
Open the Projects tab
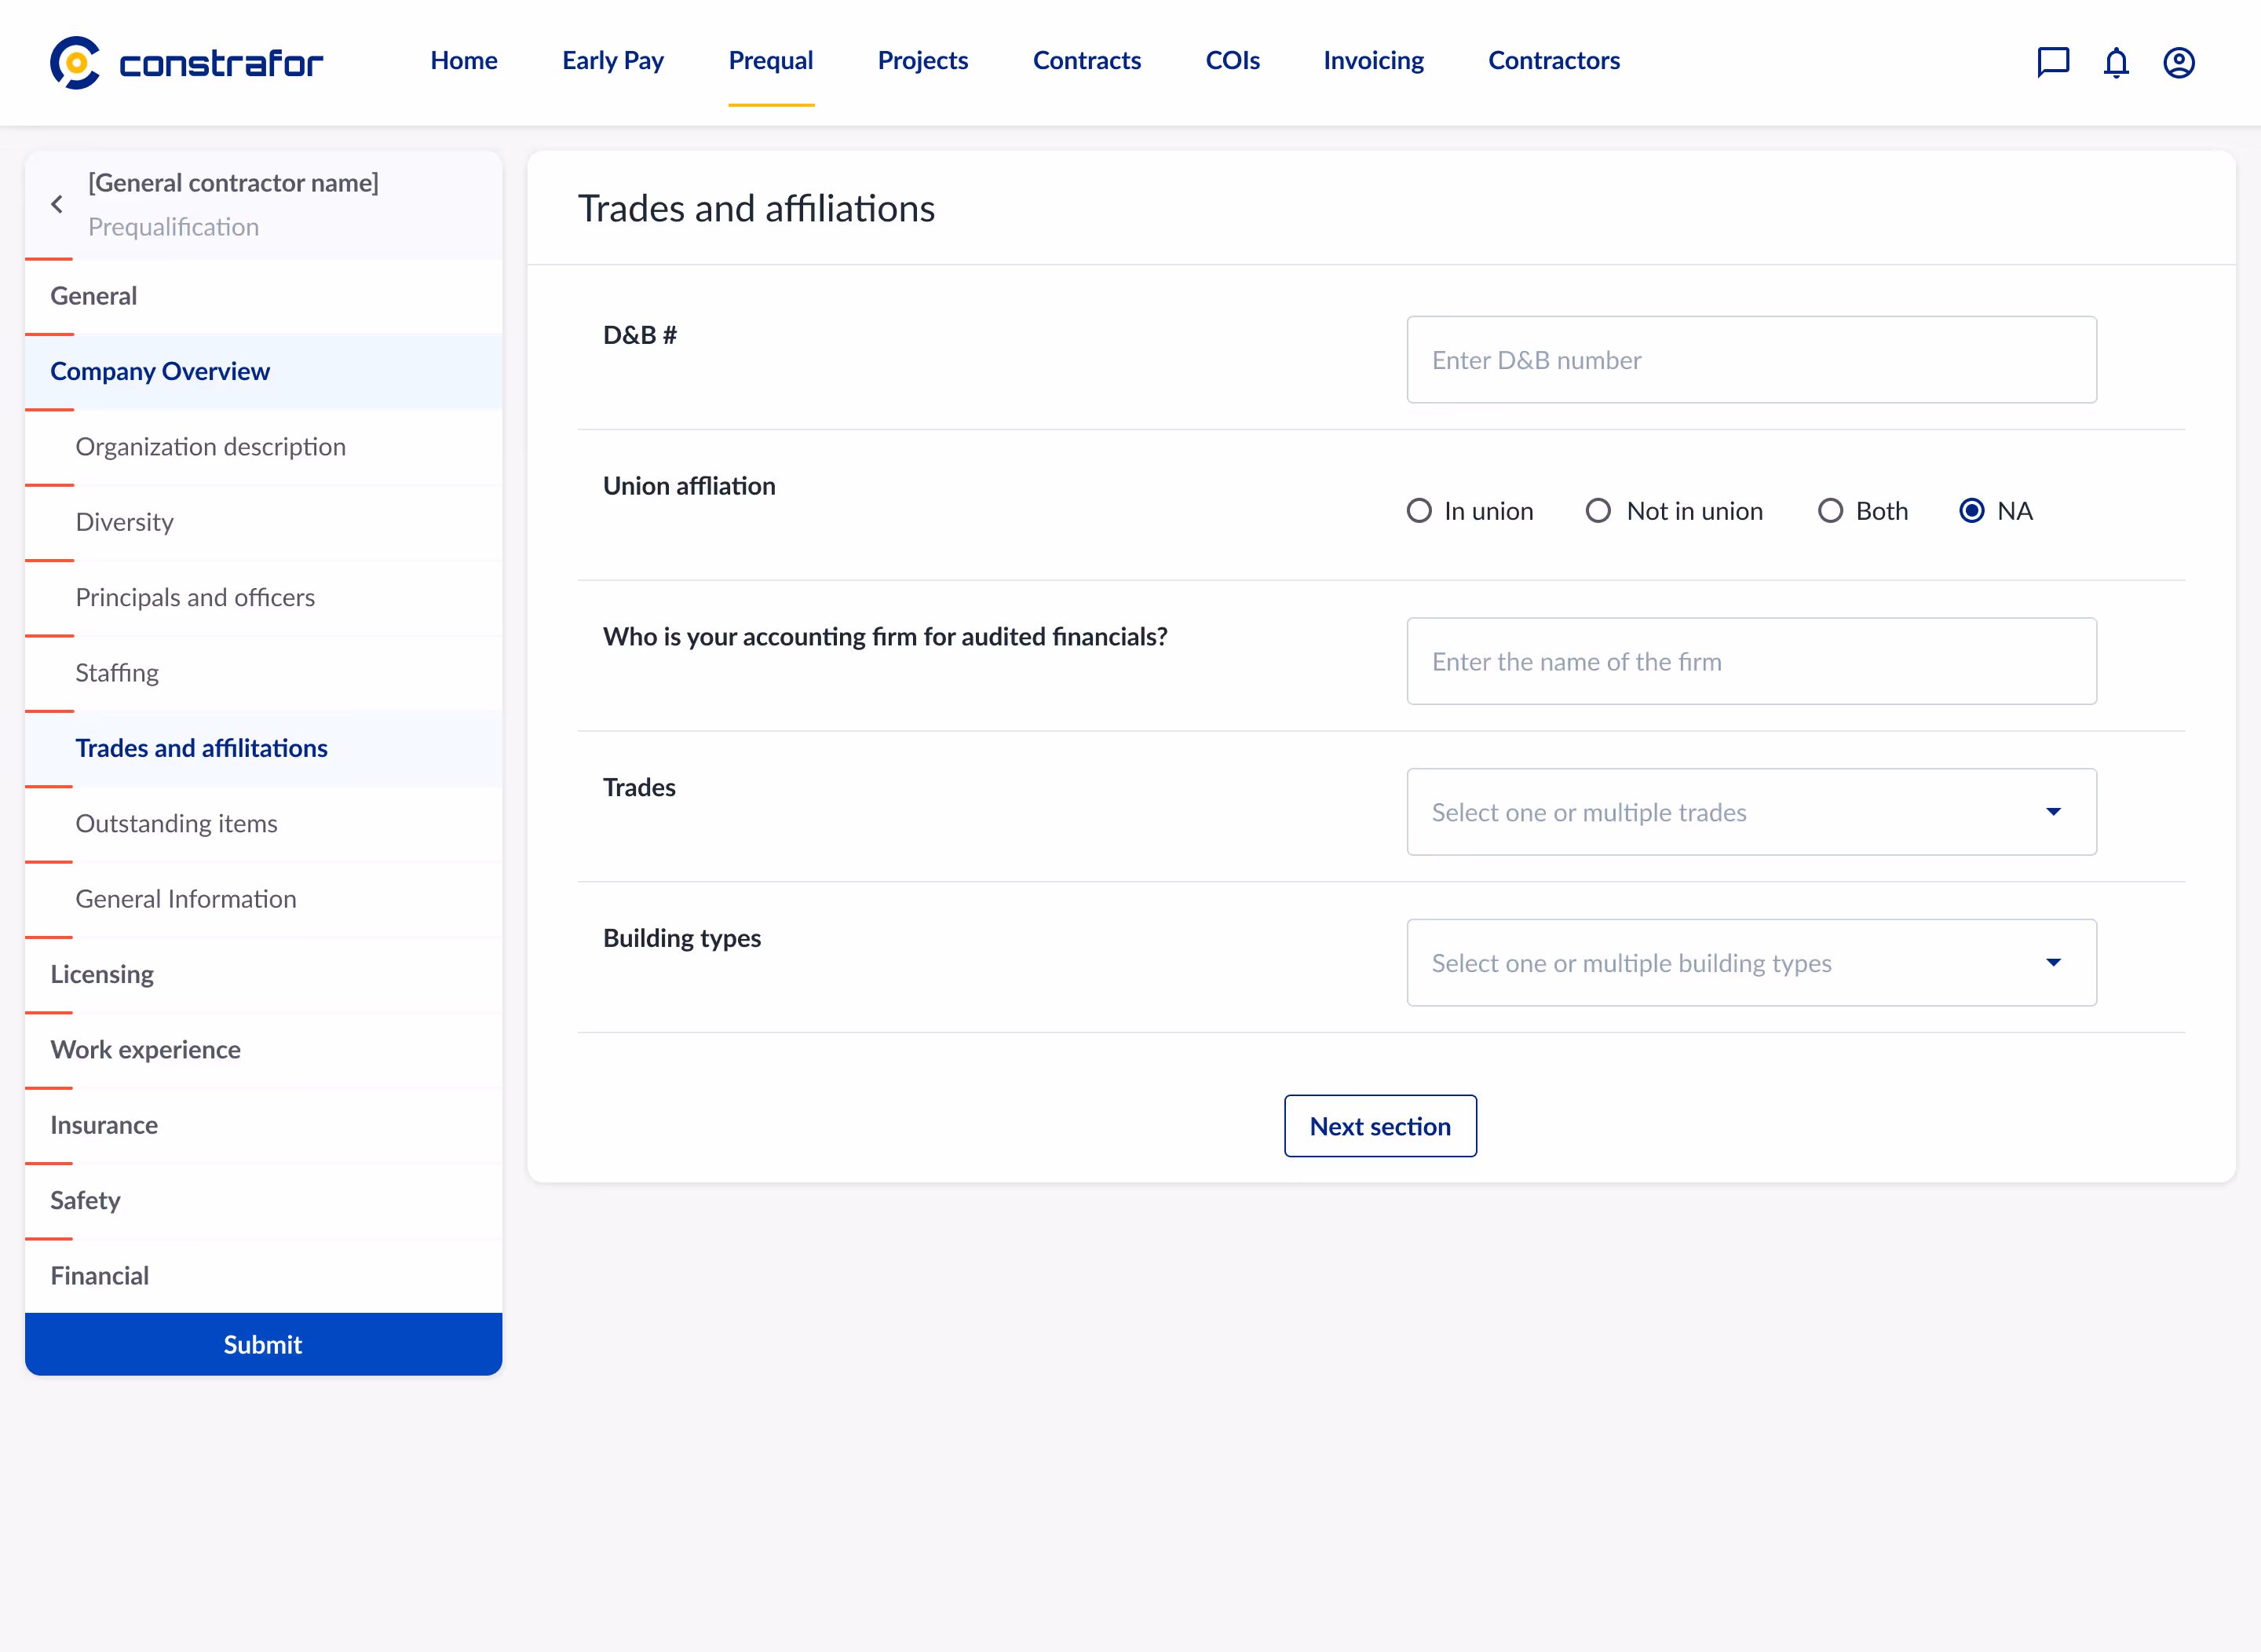[x=922, y=61]
